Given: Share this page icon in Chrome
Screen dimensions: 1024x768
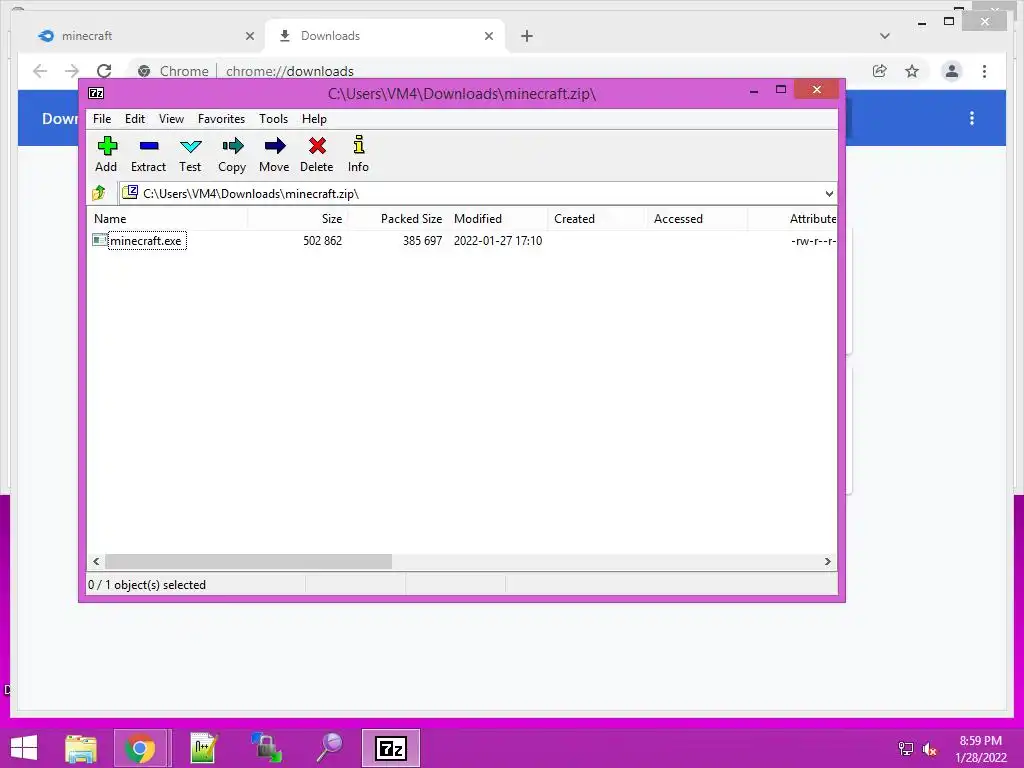Looking at the screenshot, I should (880, 71).
